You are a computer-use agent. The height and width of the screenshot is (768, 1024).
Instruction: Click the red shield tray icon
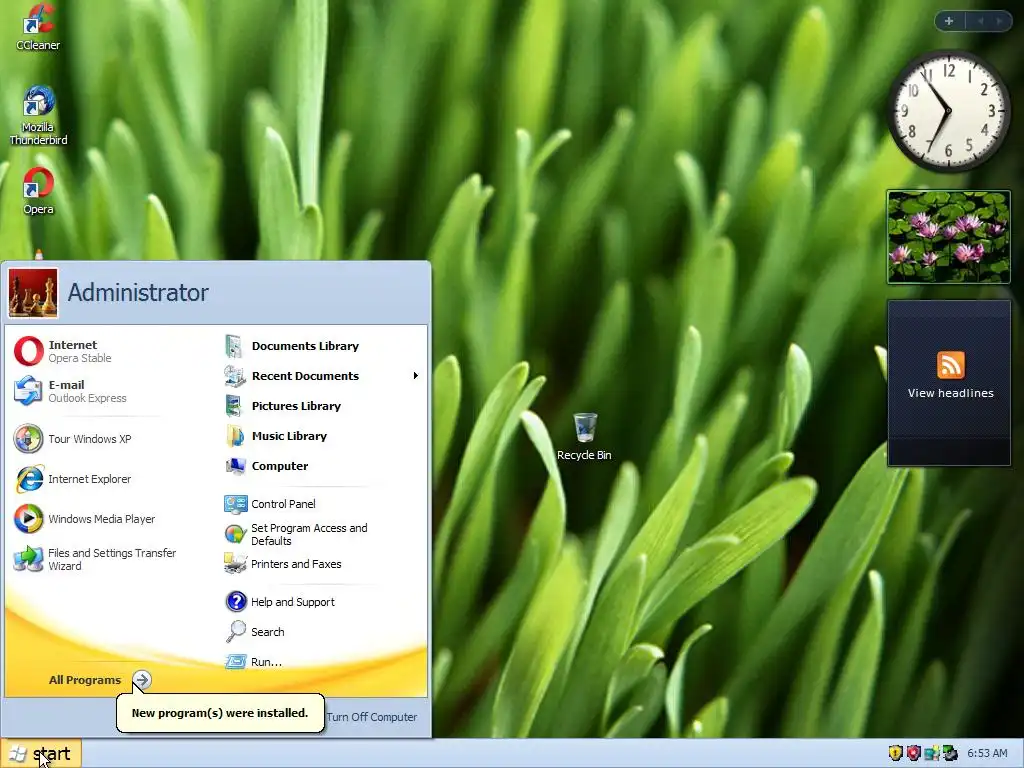[x=914, y=754]
